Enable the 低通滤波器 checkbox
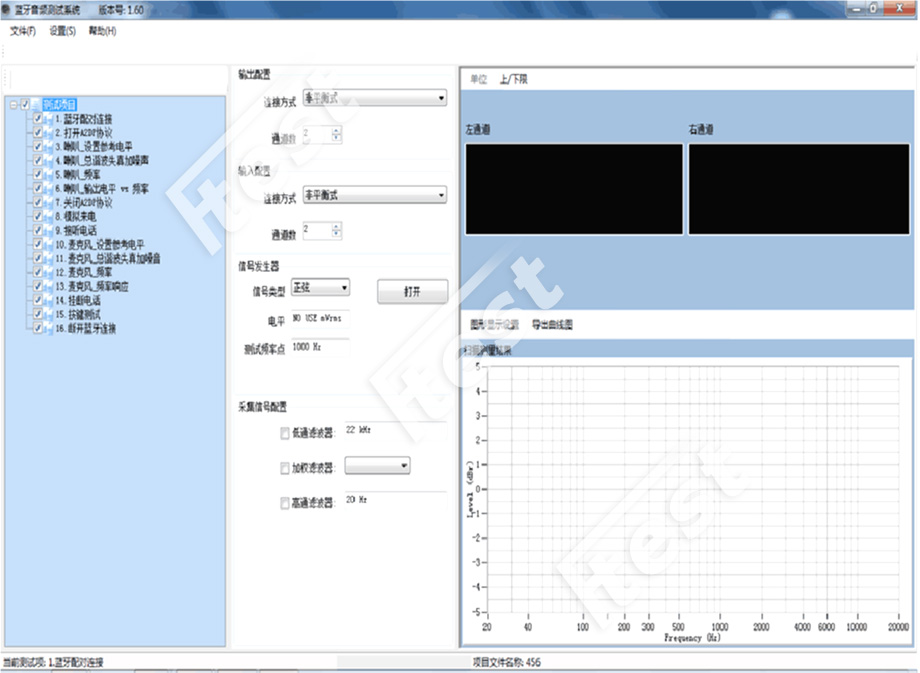 pos(286,434)
